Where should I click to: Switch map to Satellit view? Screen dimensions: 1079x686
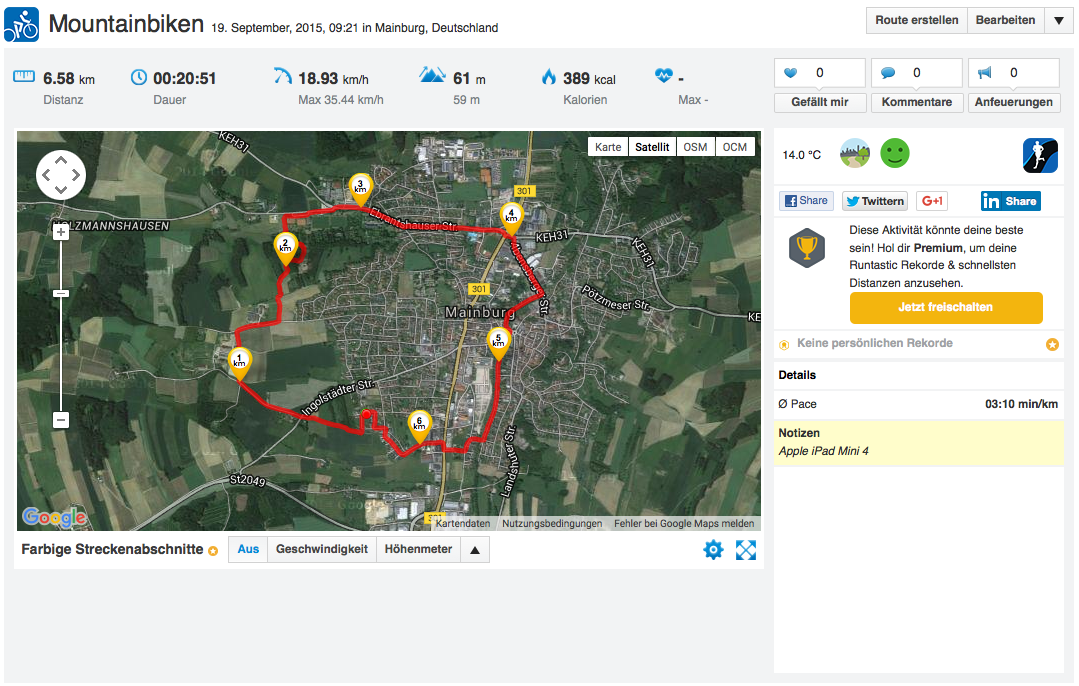pos(652,147)
